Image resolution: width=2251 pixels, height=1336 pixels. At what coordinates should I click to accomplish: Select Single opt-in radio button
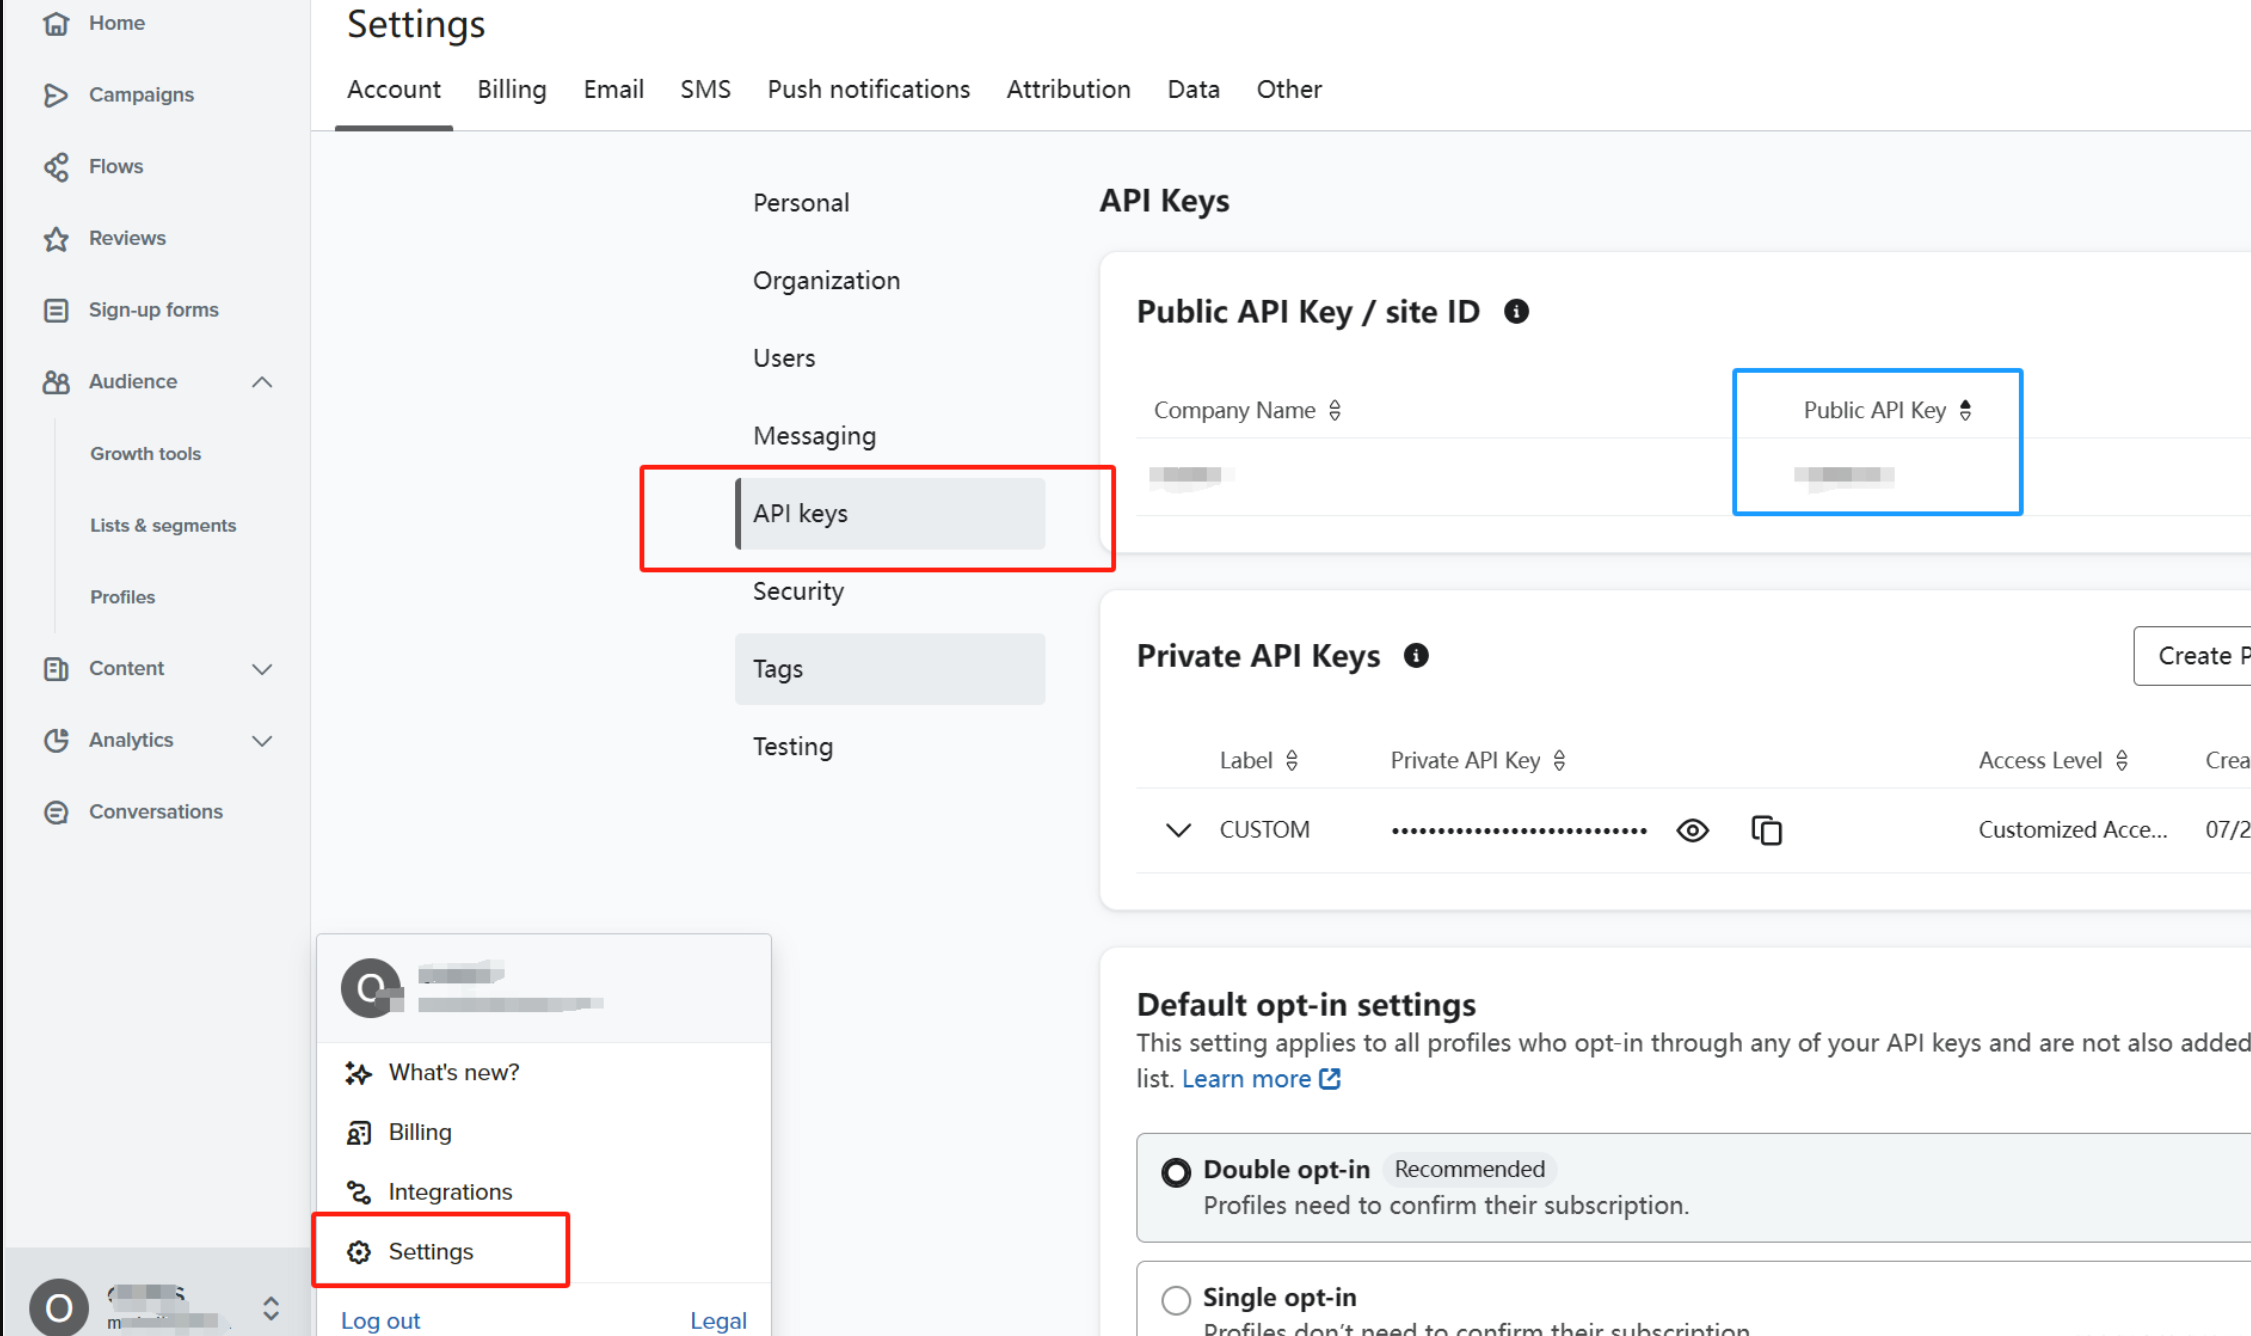click(1176, 1299)
